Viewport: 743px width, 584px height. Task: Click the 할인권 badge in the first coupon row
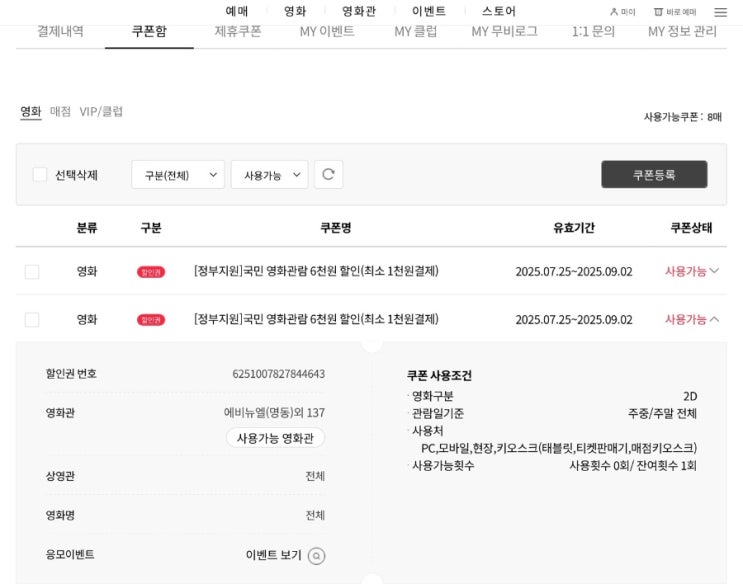151,272
